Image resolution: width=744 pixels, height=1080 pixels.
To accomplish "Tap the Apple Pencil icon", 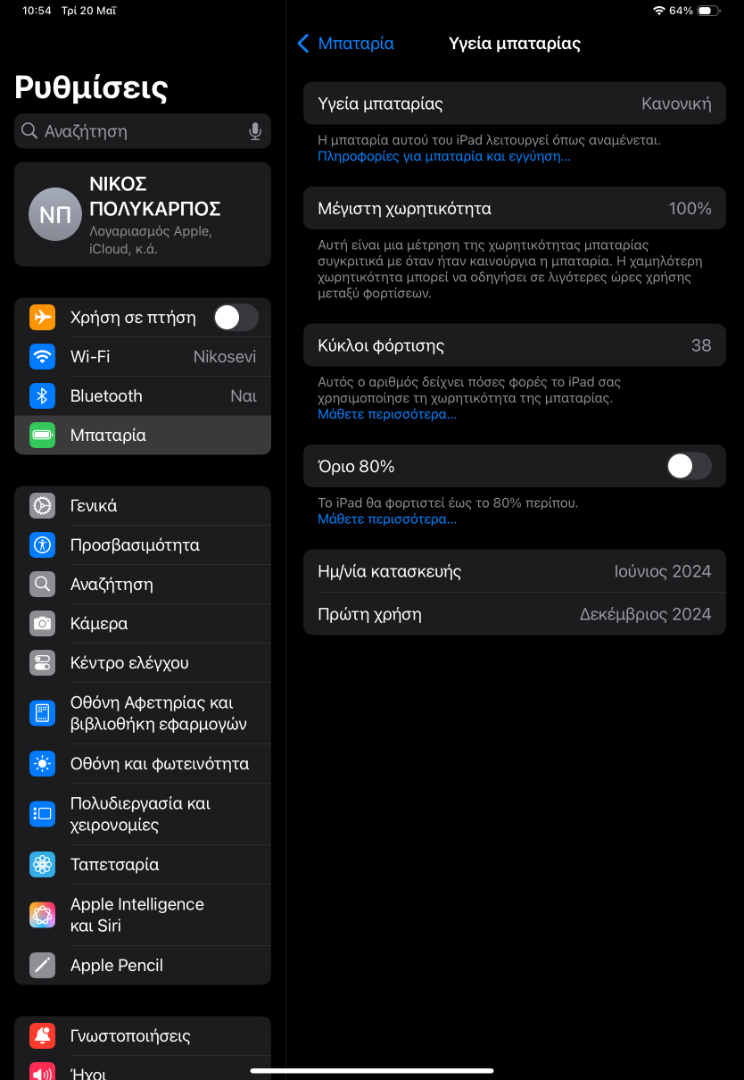I will pyautogui.click(x=42, y=965).
